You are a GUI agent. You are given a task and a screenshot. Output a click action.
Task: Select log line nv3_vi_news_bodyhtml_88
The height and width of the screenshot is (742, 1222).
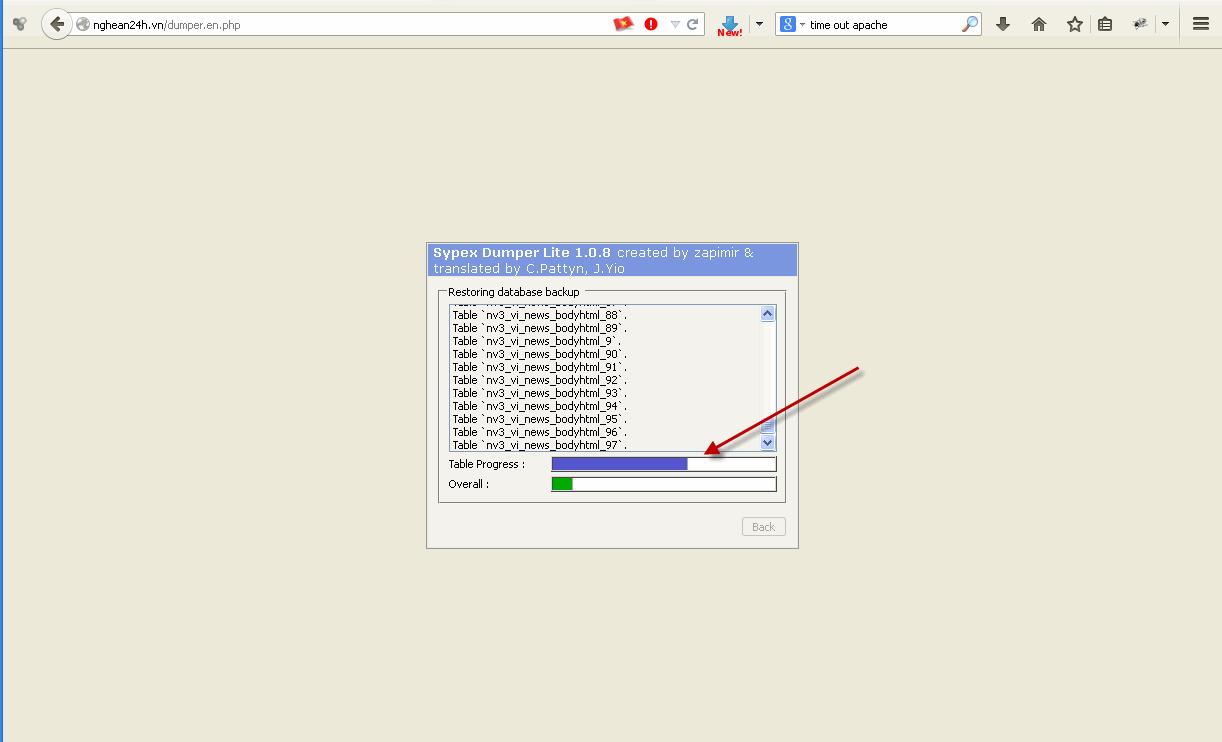click(x=540, y=315)
